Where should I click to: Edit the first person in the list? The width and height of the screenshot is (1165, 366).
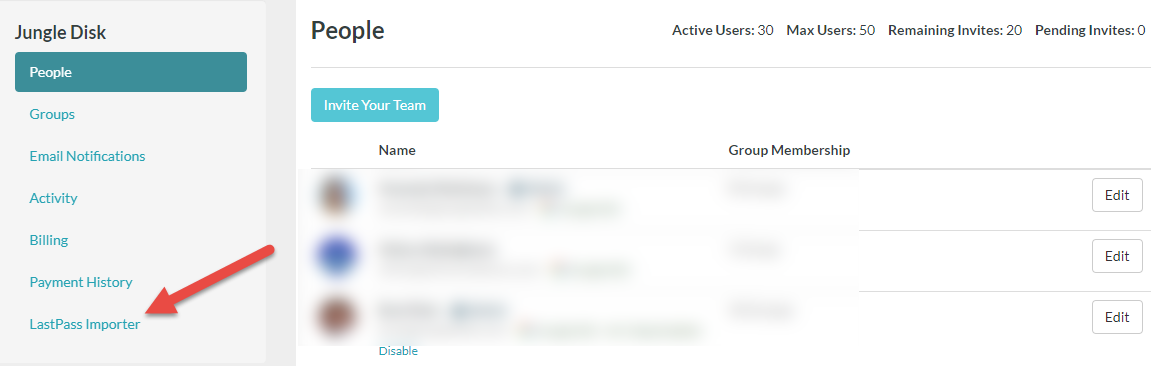pyautogui.click(x=1117, y=195)
